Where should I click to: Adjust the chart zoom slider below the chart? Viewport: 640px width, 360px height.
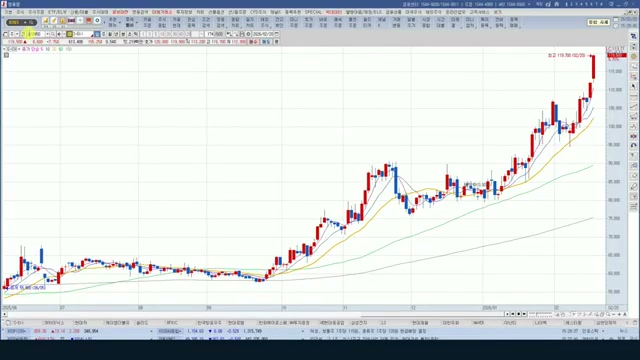click(x=541, y=314)
